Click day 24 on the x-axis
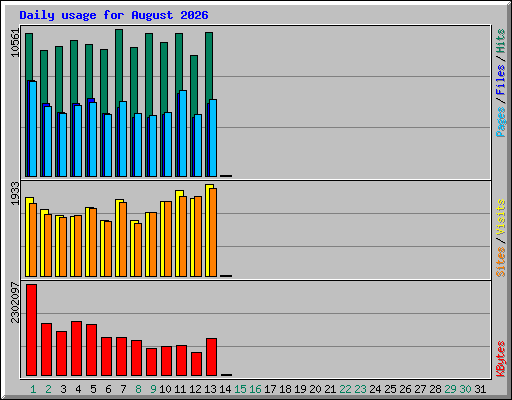Viewport: 512px width, 400px height. click(375, 389)
